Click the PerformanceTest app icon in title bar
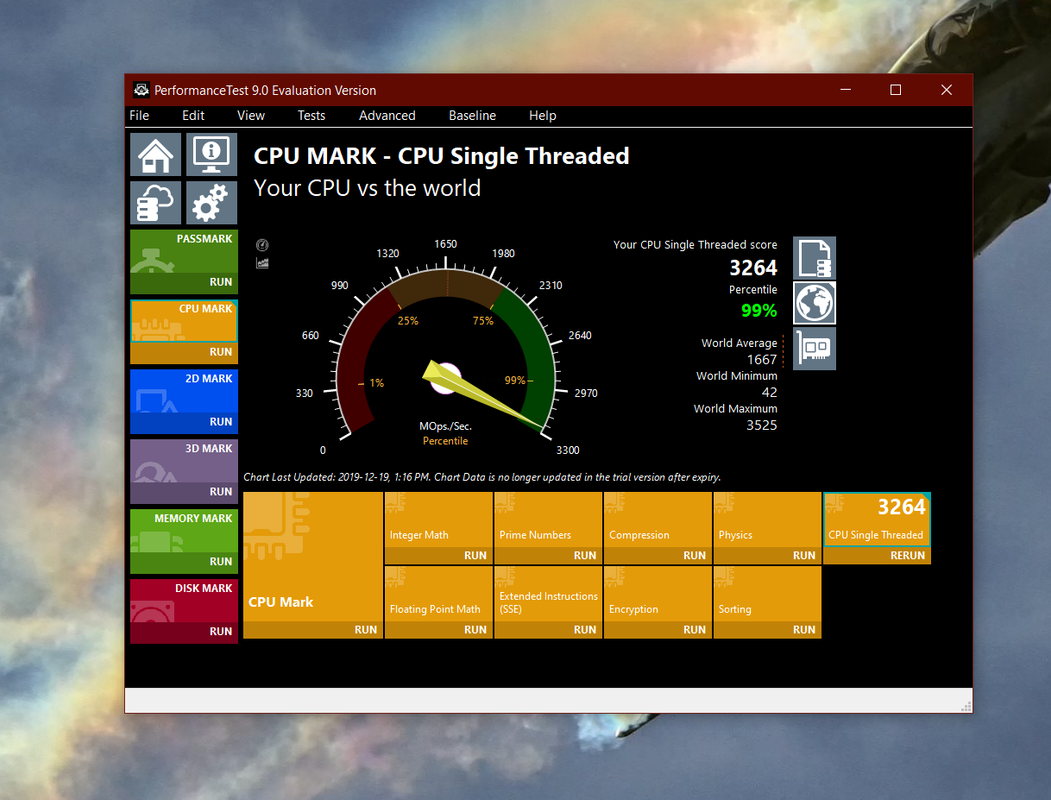Image resolution: width=1051 pixels, height=800 pixels. pyautogui.click(x=141, y=90)
